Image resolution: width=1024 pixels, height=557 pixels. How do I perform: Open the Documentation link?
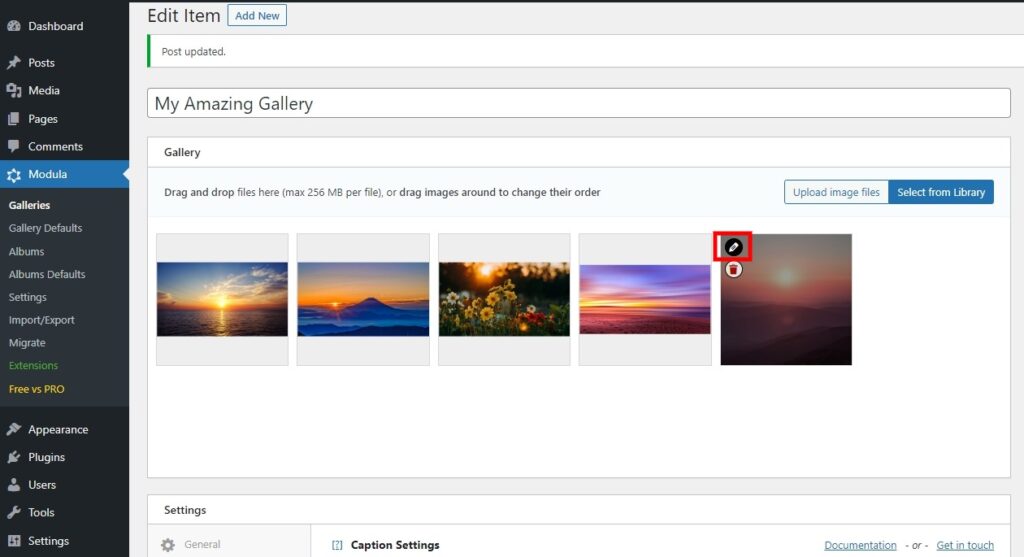[860, 545]
